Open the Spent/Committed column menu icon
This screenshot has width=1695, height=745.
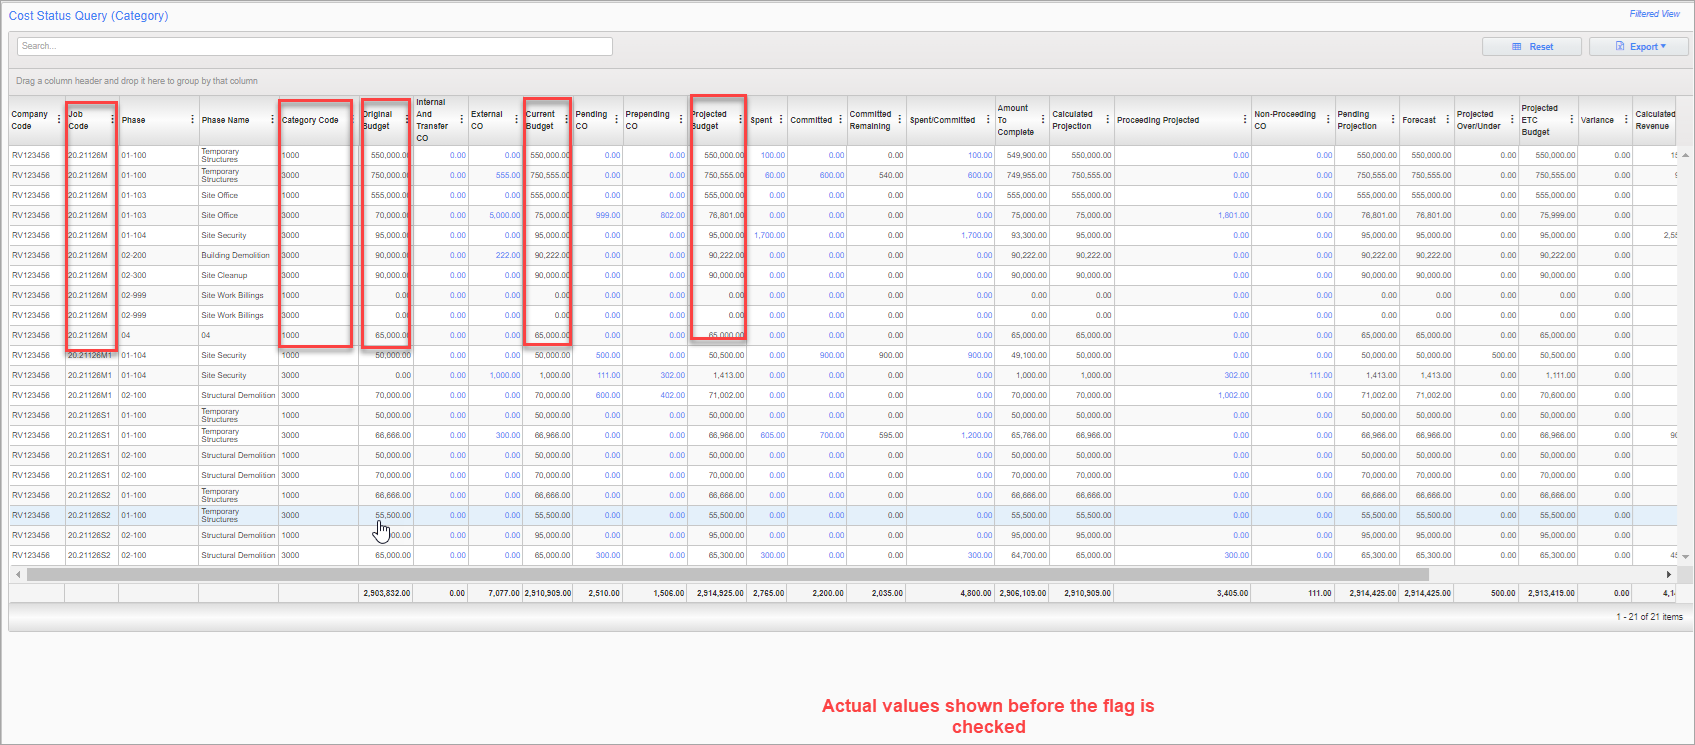click(988, 120)
